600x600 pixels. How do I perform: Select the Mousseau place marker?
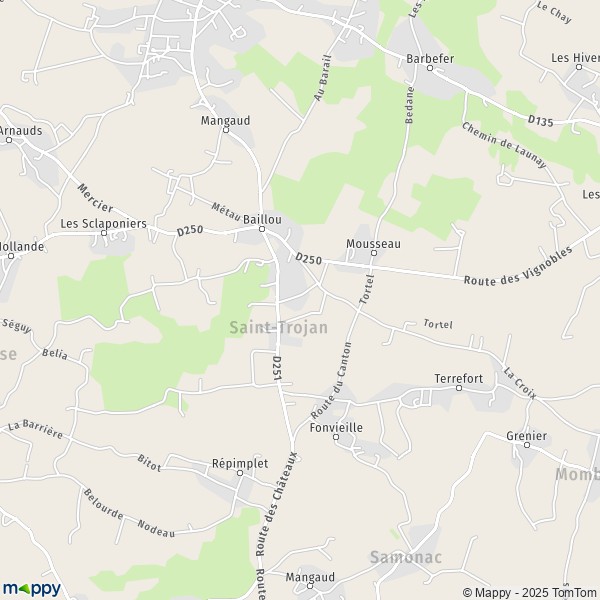tap(374, 253)
